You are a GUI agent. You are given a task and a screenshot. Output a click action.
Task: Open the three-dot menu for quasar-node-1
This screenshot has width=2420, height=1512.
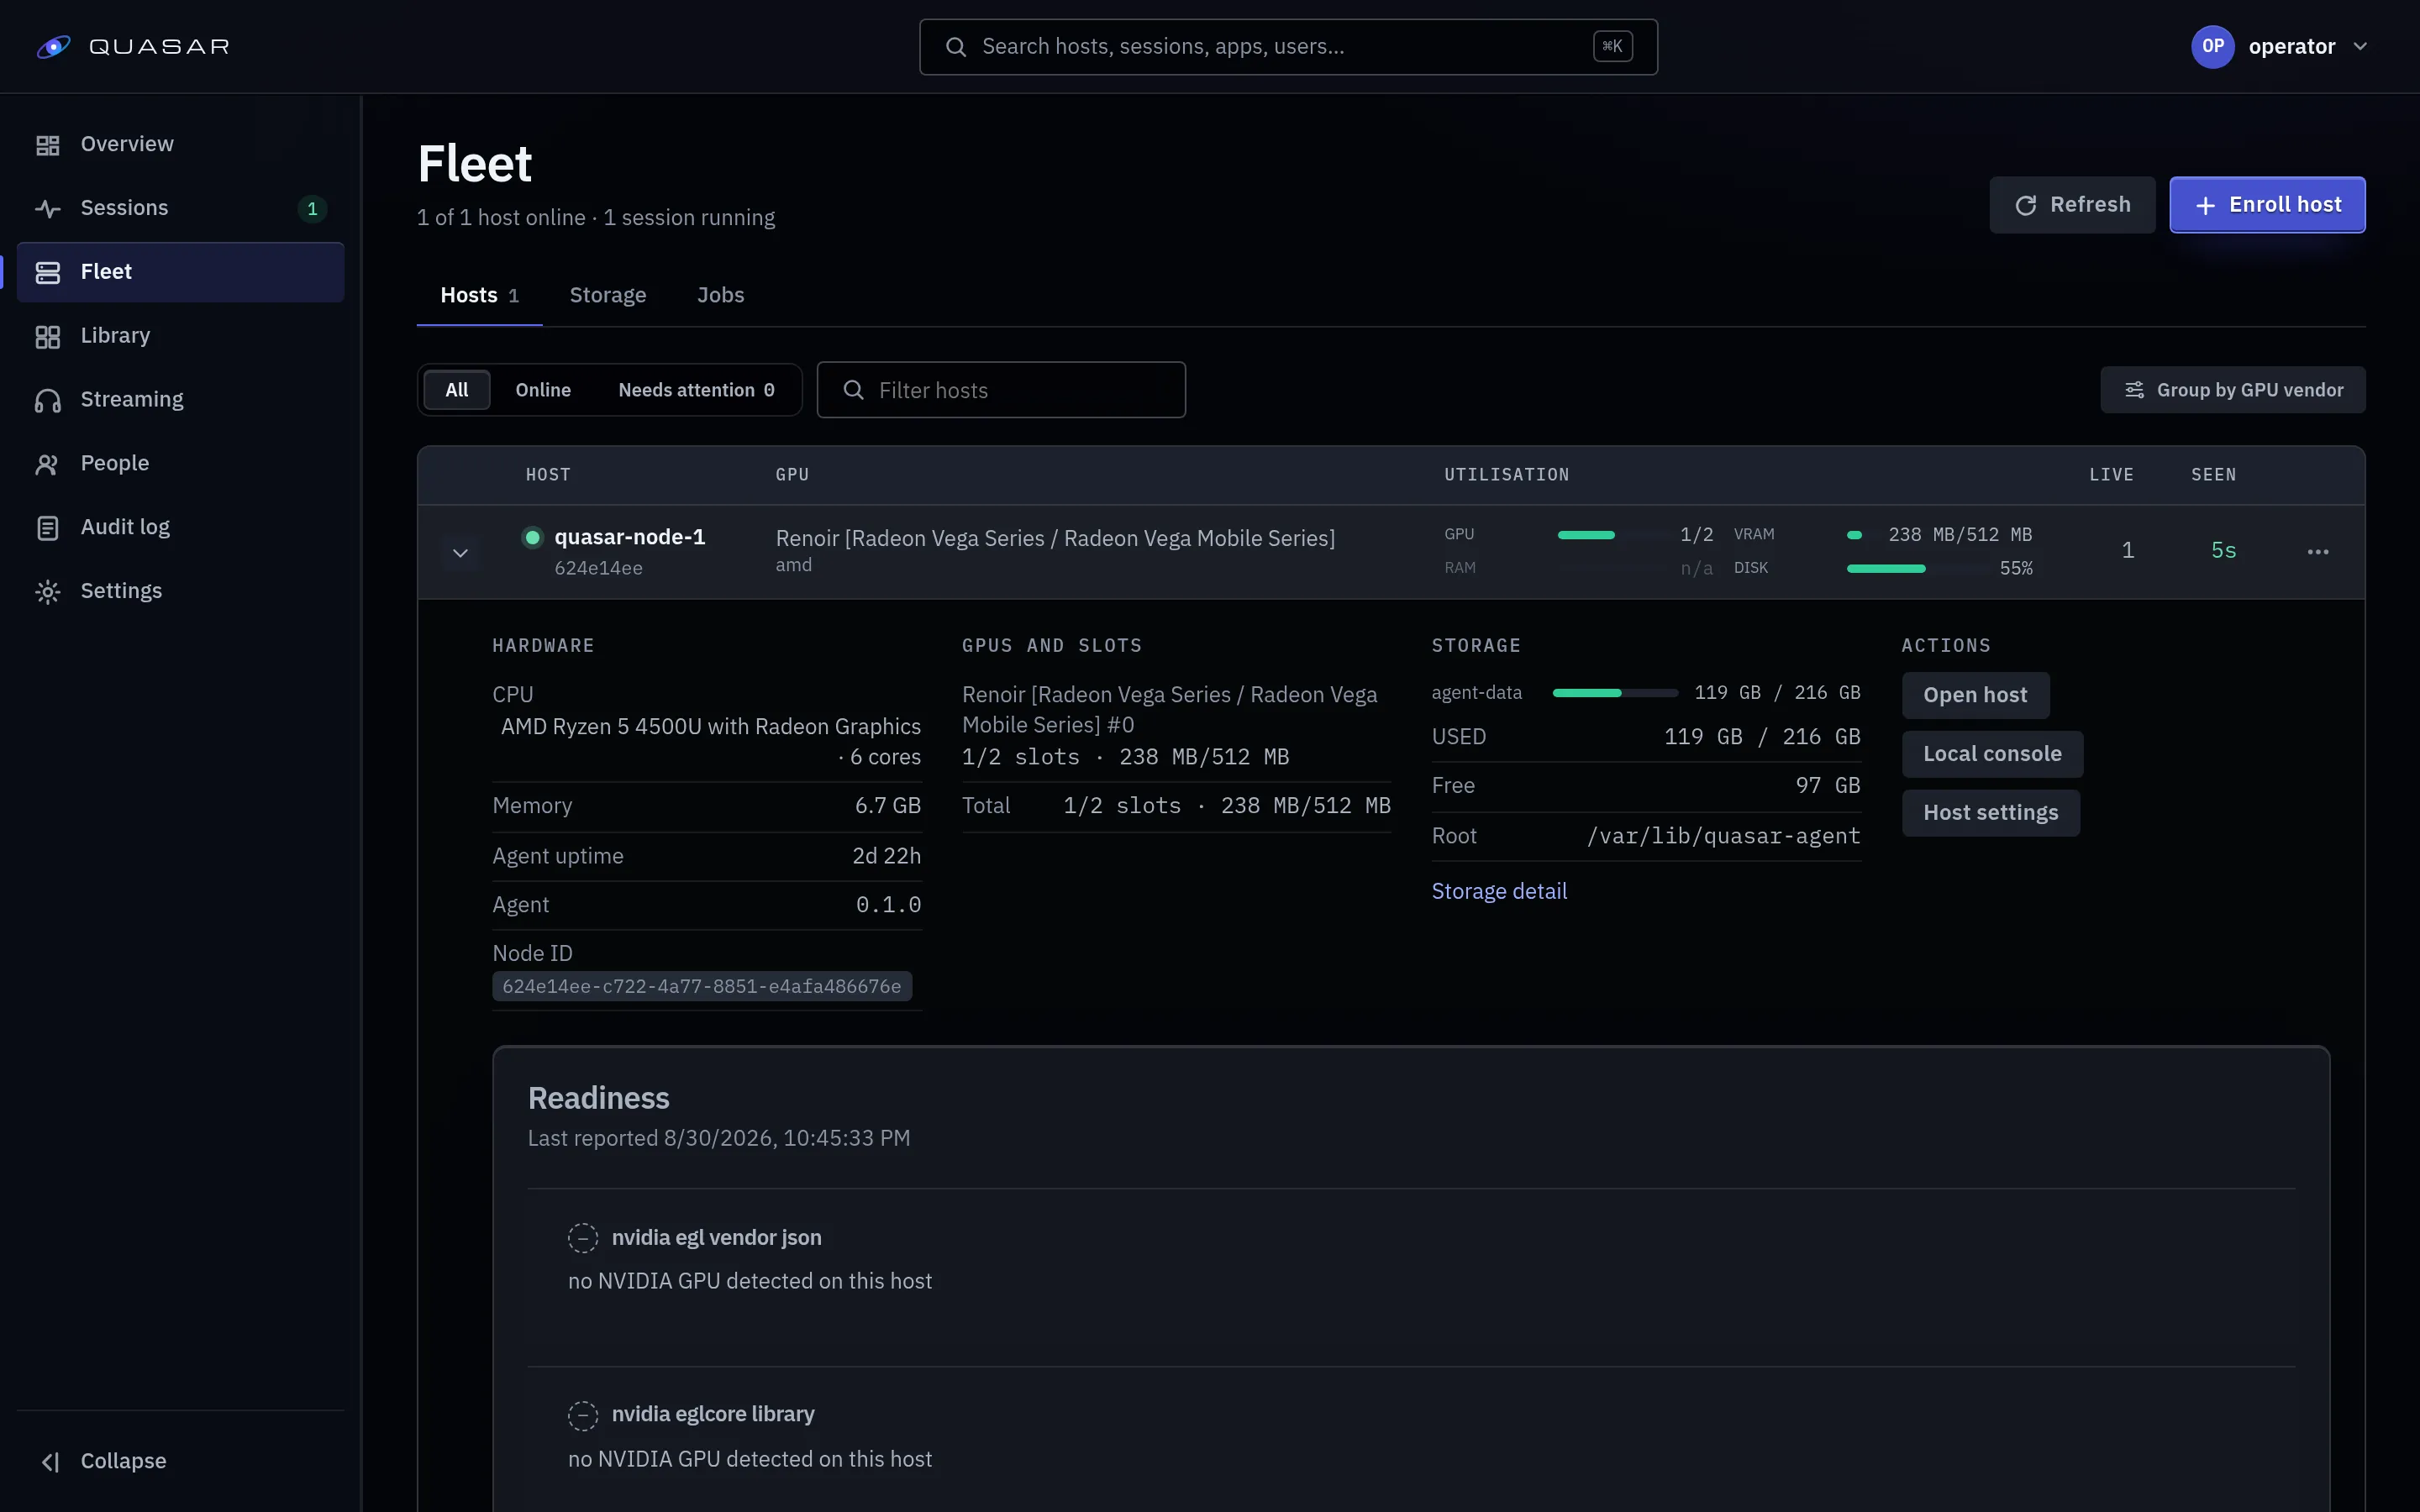(2318, 552)
